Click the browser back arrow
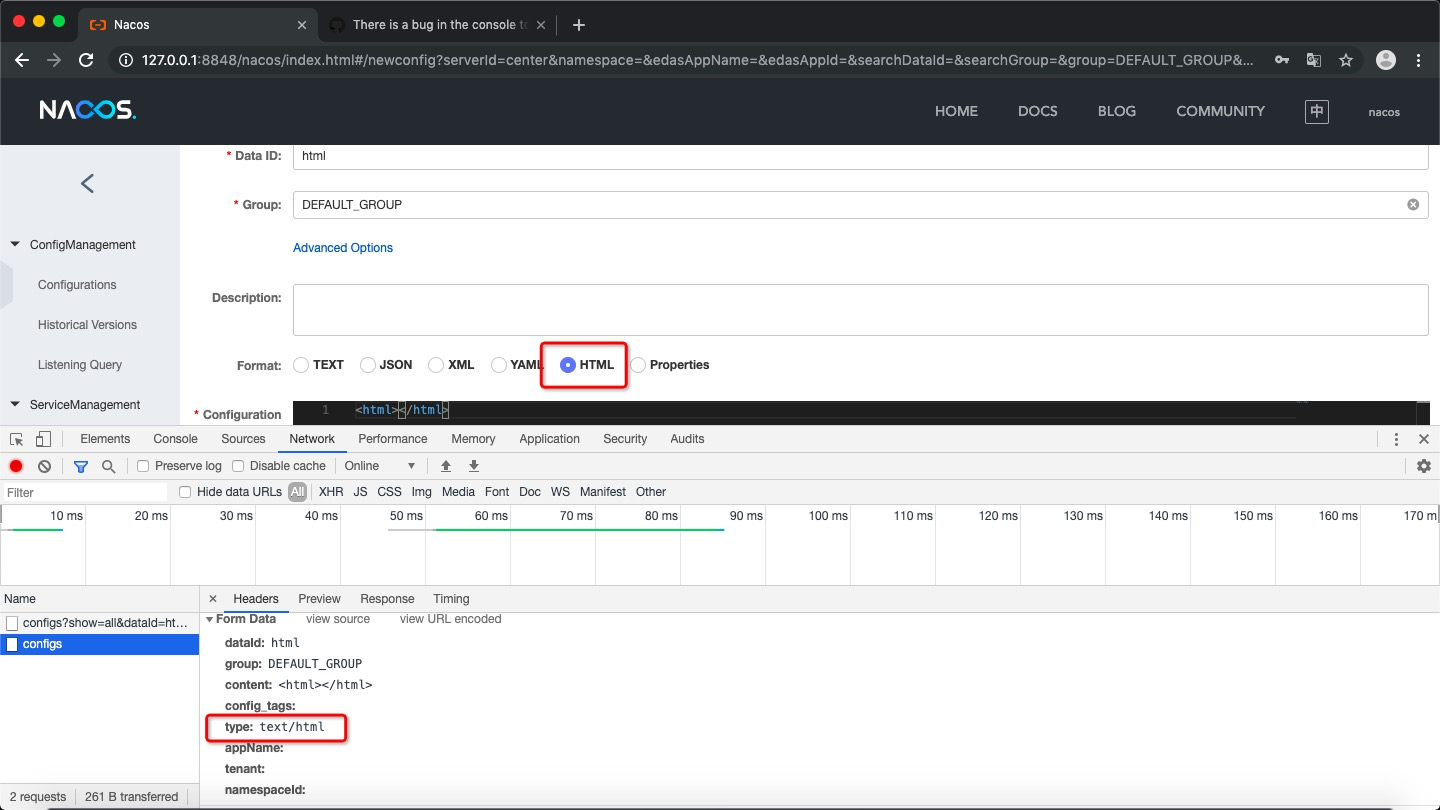The height and width of the screenshot is (810, 1440). (x=22, y=60)
